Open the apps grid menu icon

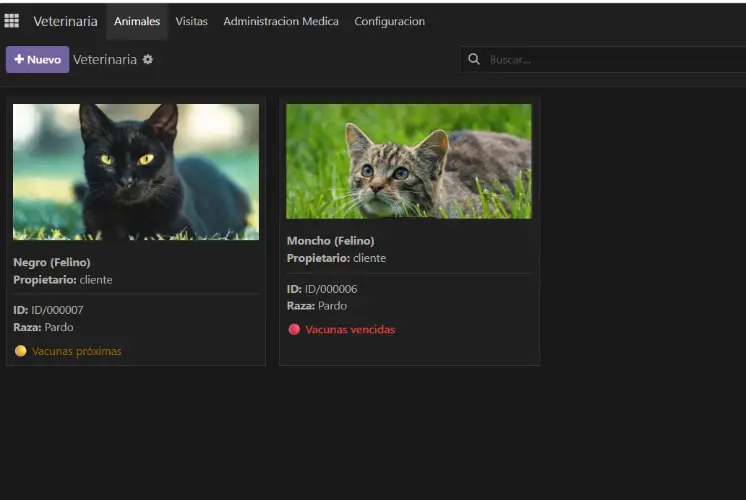pyautogui.click(x=12, y=21)
